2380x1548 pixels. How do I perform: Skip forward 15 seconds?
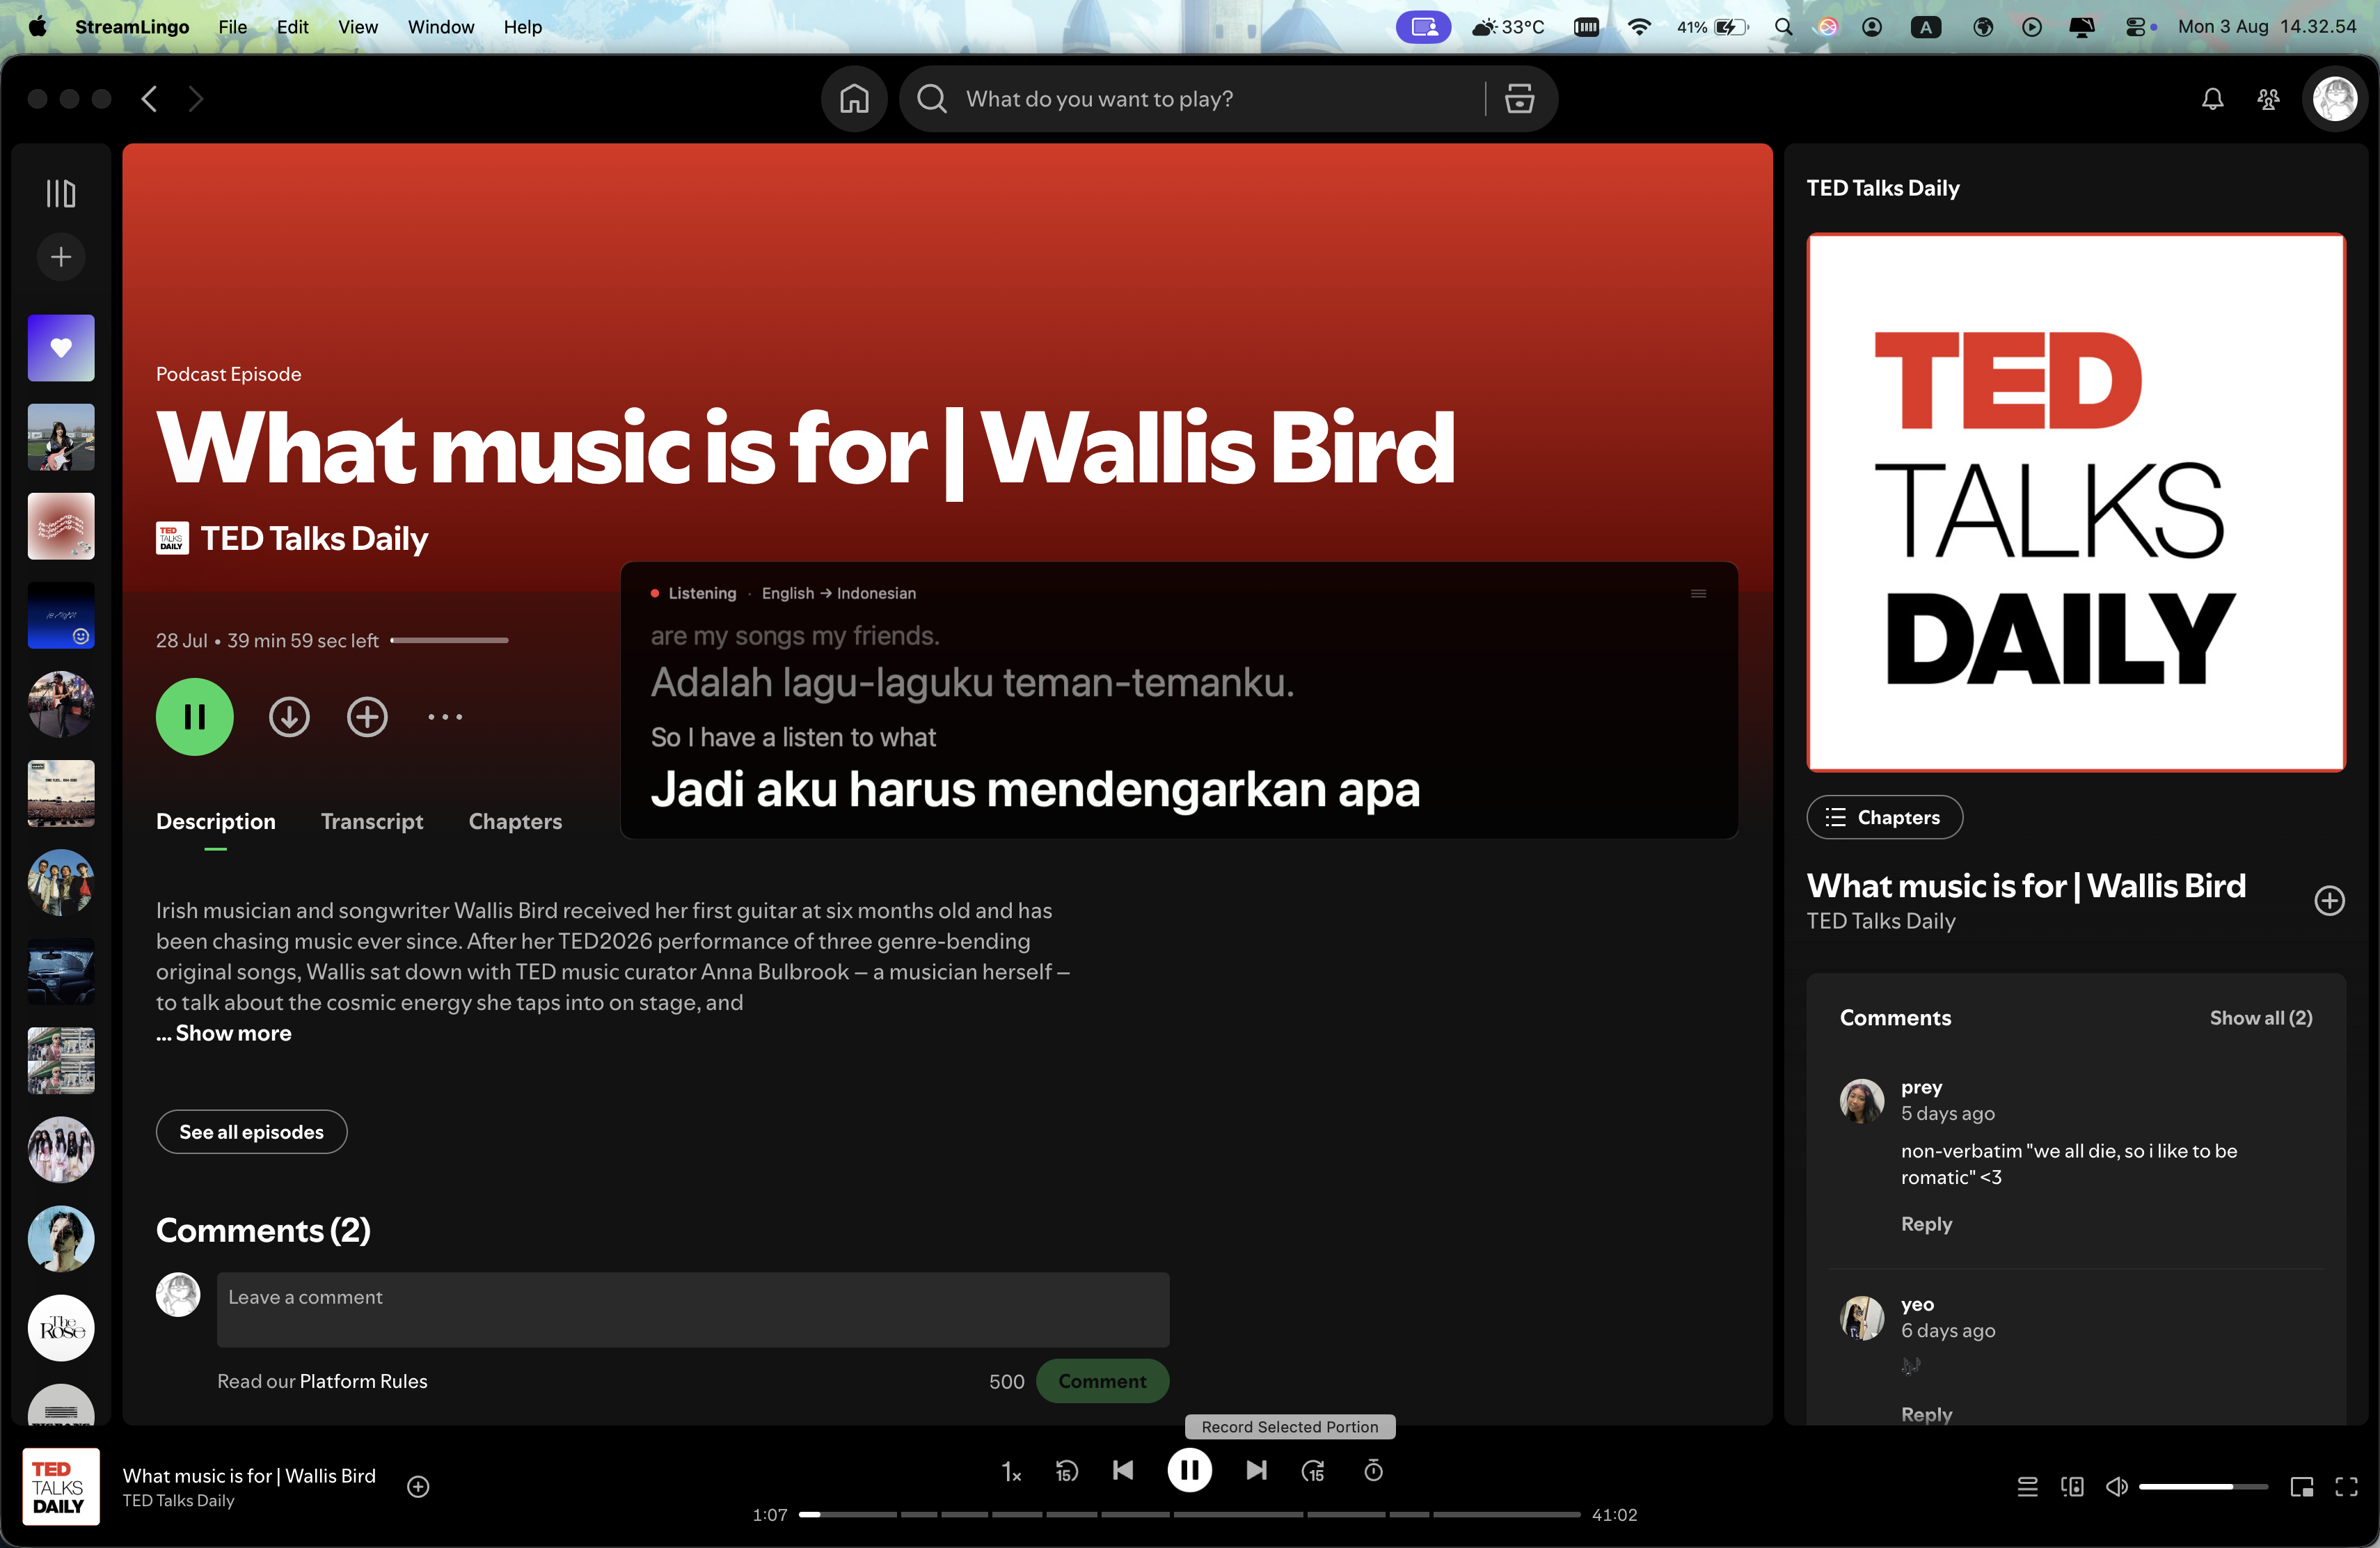(1313, 1471)
